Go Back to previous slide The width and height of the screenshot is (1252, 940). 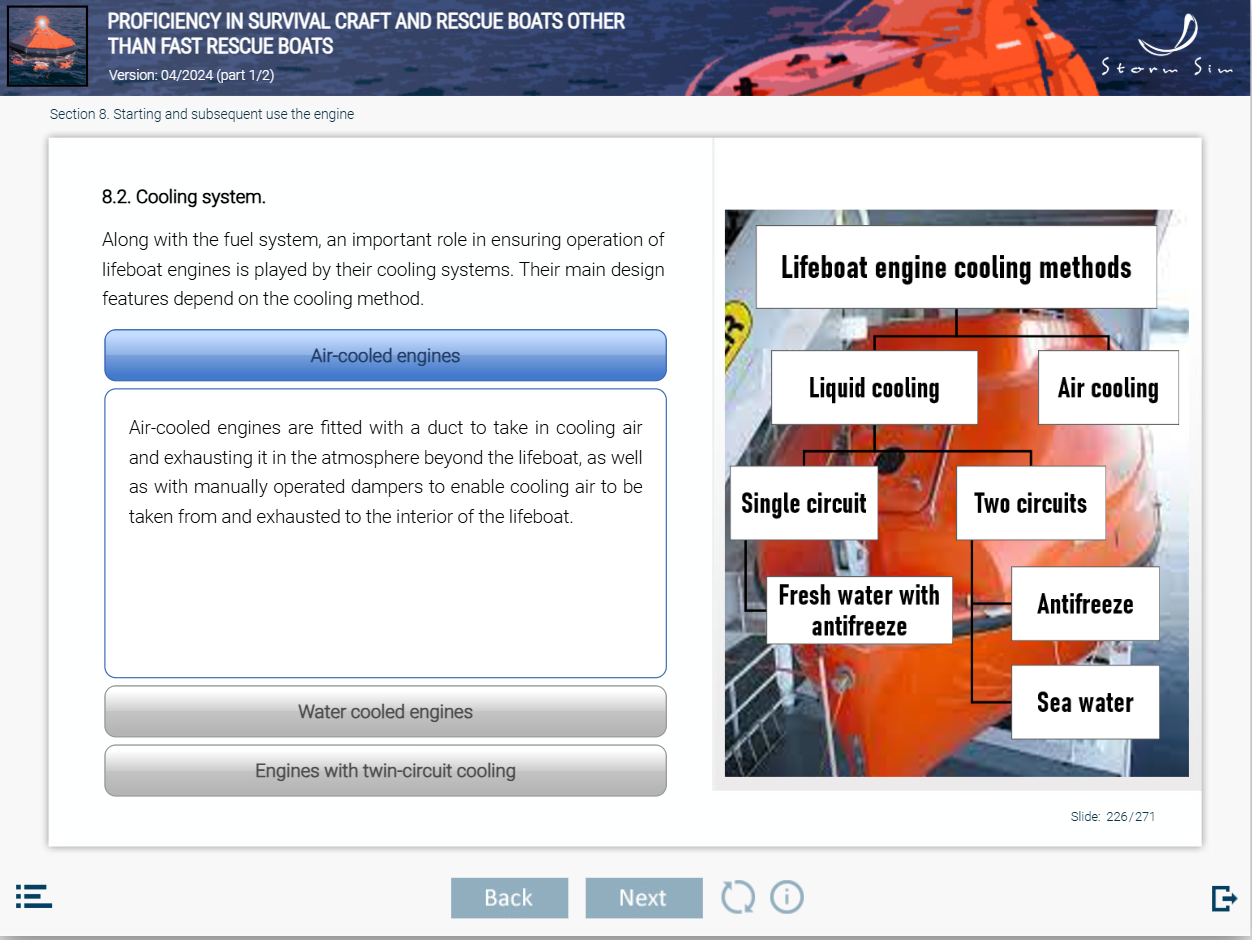(509, 898)
